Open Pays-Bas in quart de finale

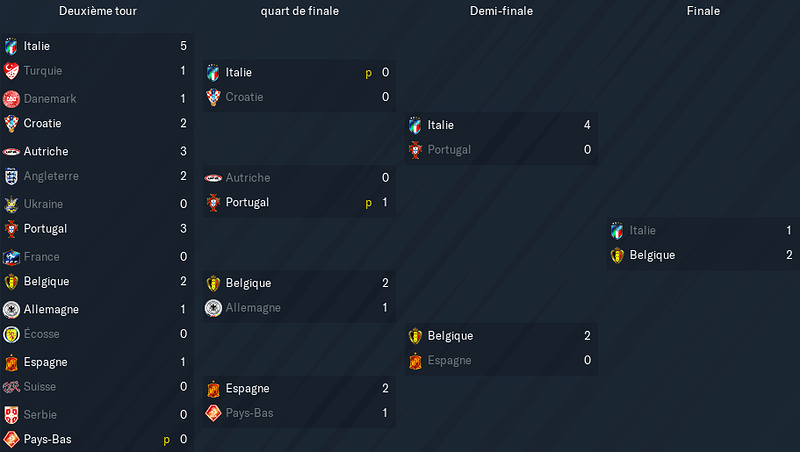[249, 413]
